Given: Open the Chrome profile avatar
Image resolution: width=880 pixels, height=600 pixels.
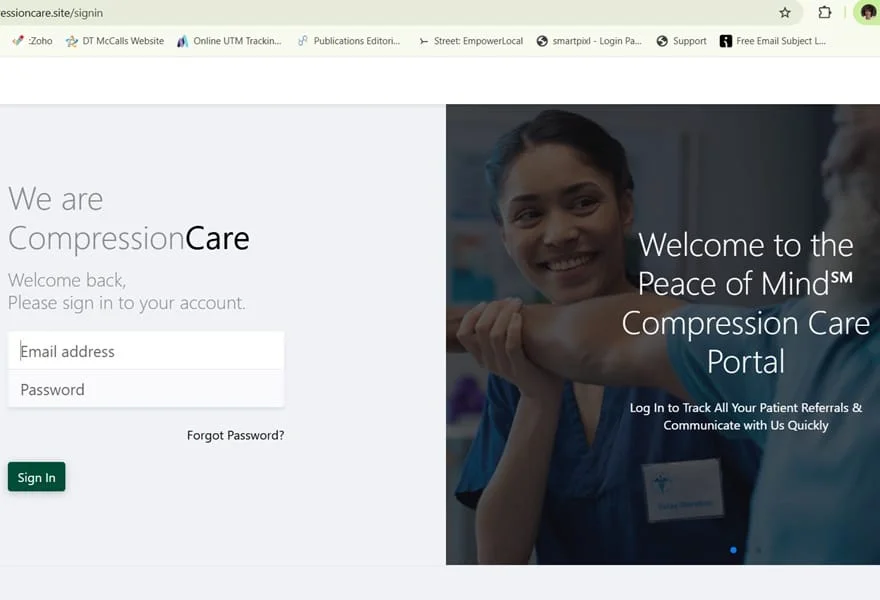Looking at the screenshot, I should coord(868,12).
